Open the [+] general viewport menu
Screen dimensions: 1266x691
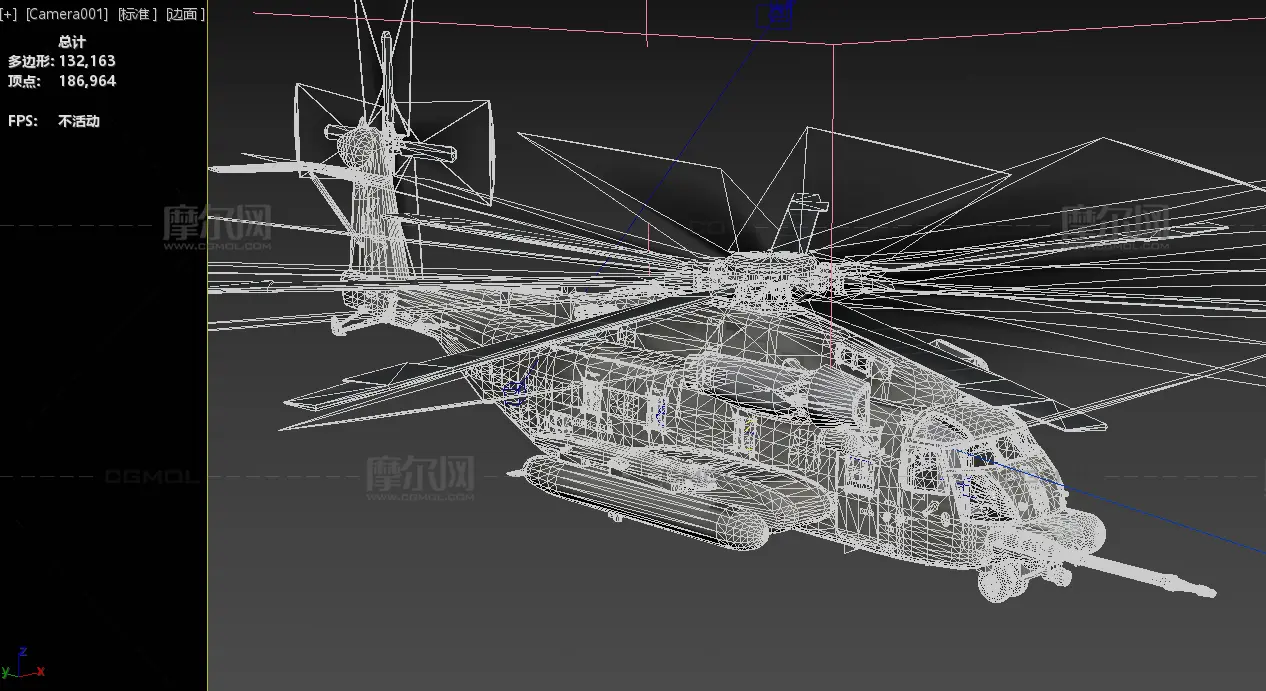[x=9, y=14]
